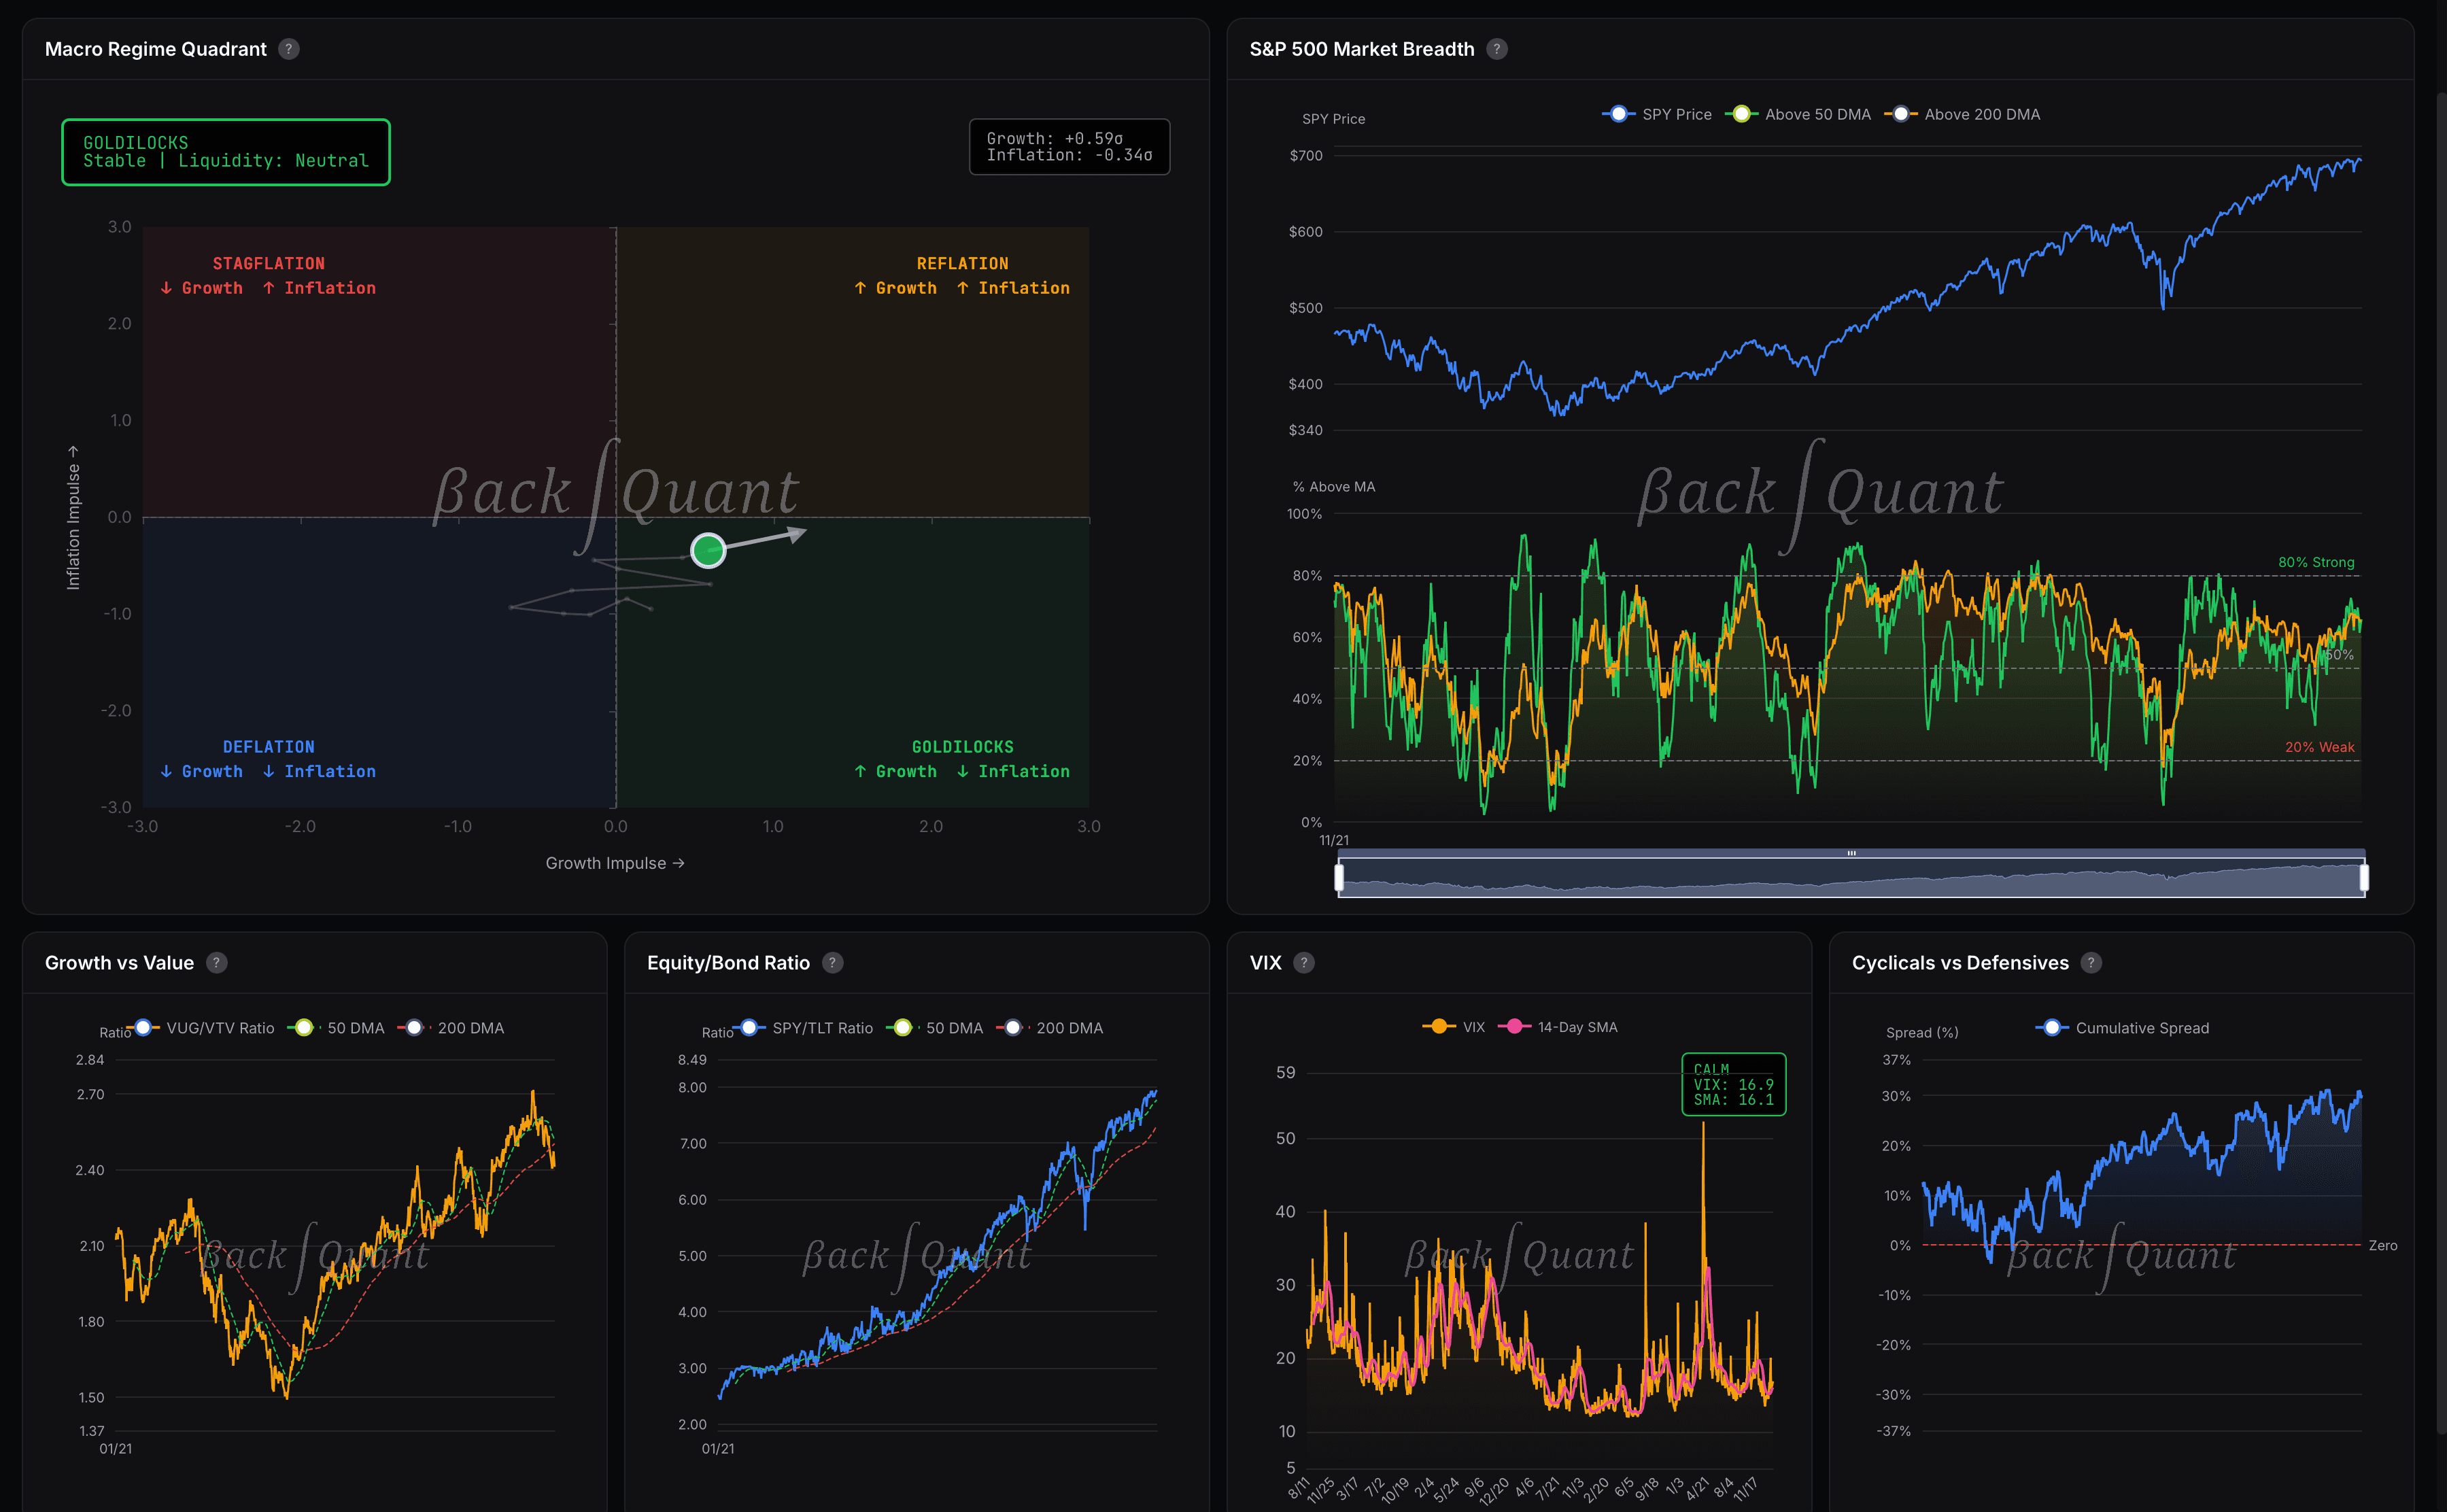The image size is (2447, 1512).
Task: Toggle the Above 50 DMA series
Action: [1742, 114]
